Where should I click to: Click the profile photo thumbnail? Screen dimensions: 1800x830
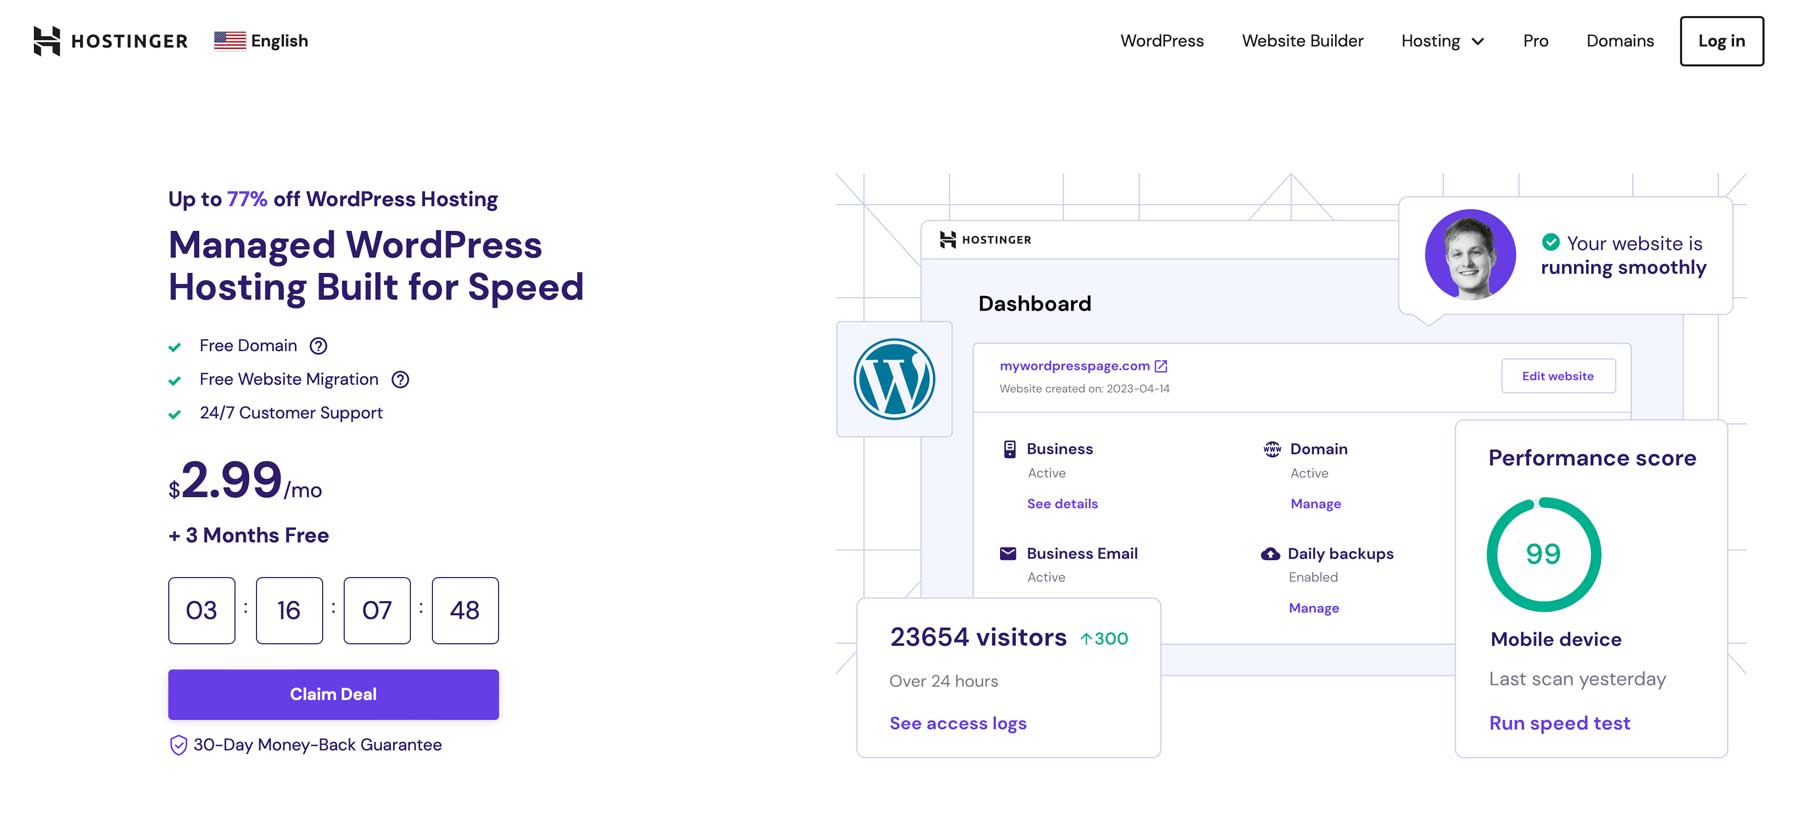coord(1470,255)
